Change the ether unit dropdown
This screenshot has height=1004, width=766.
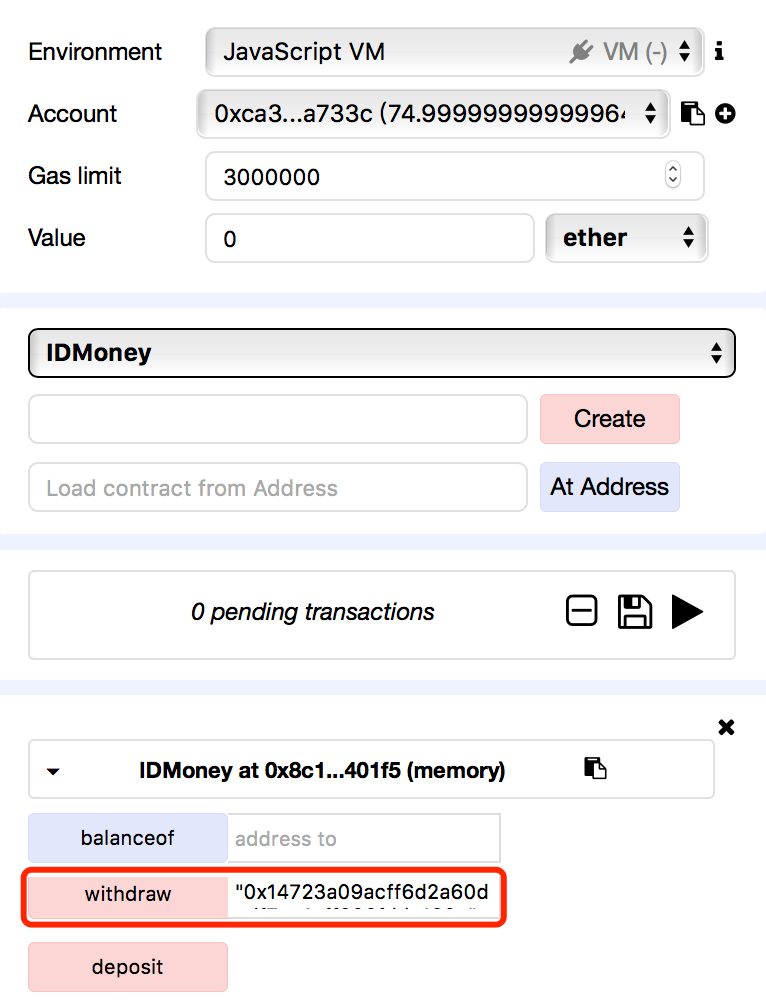click(626, 238)
